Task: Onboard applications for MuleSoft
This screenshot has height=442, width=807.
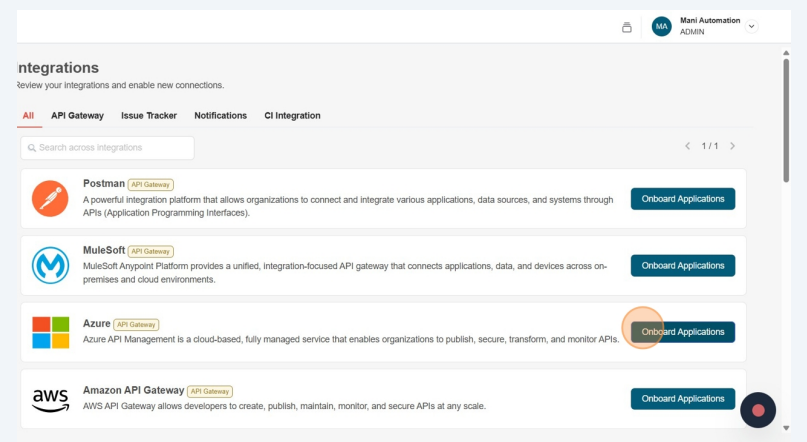Action: click(682, 265)
